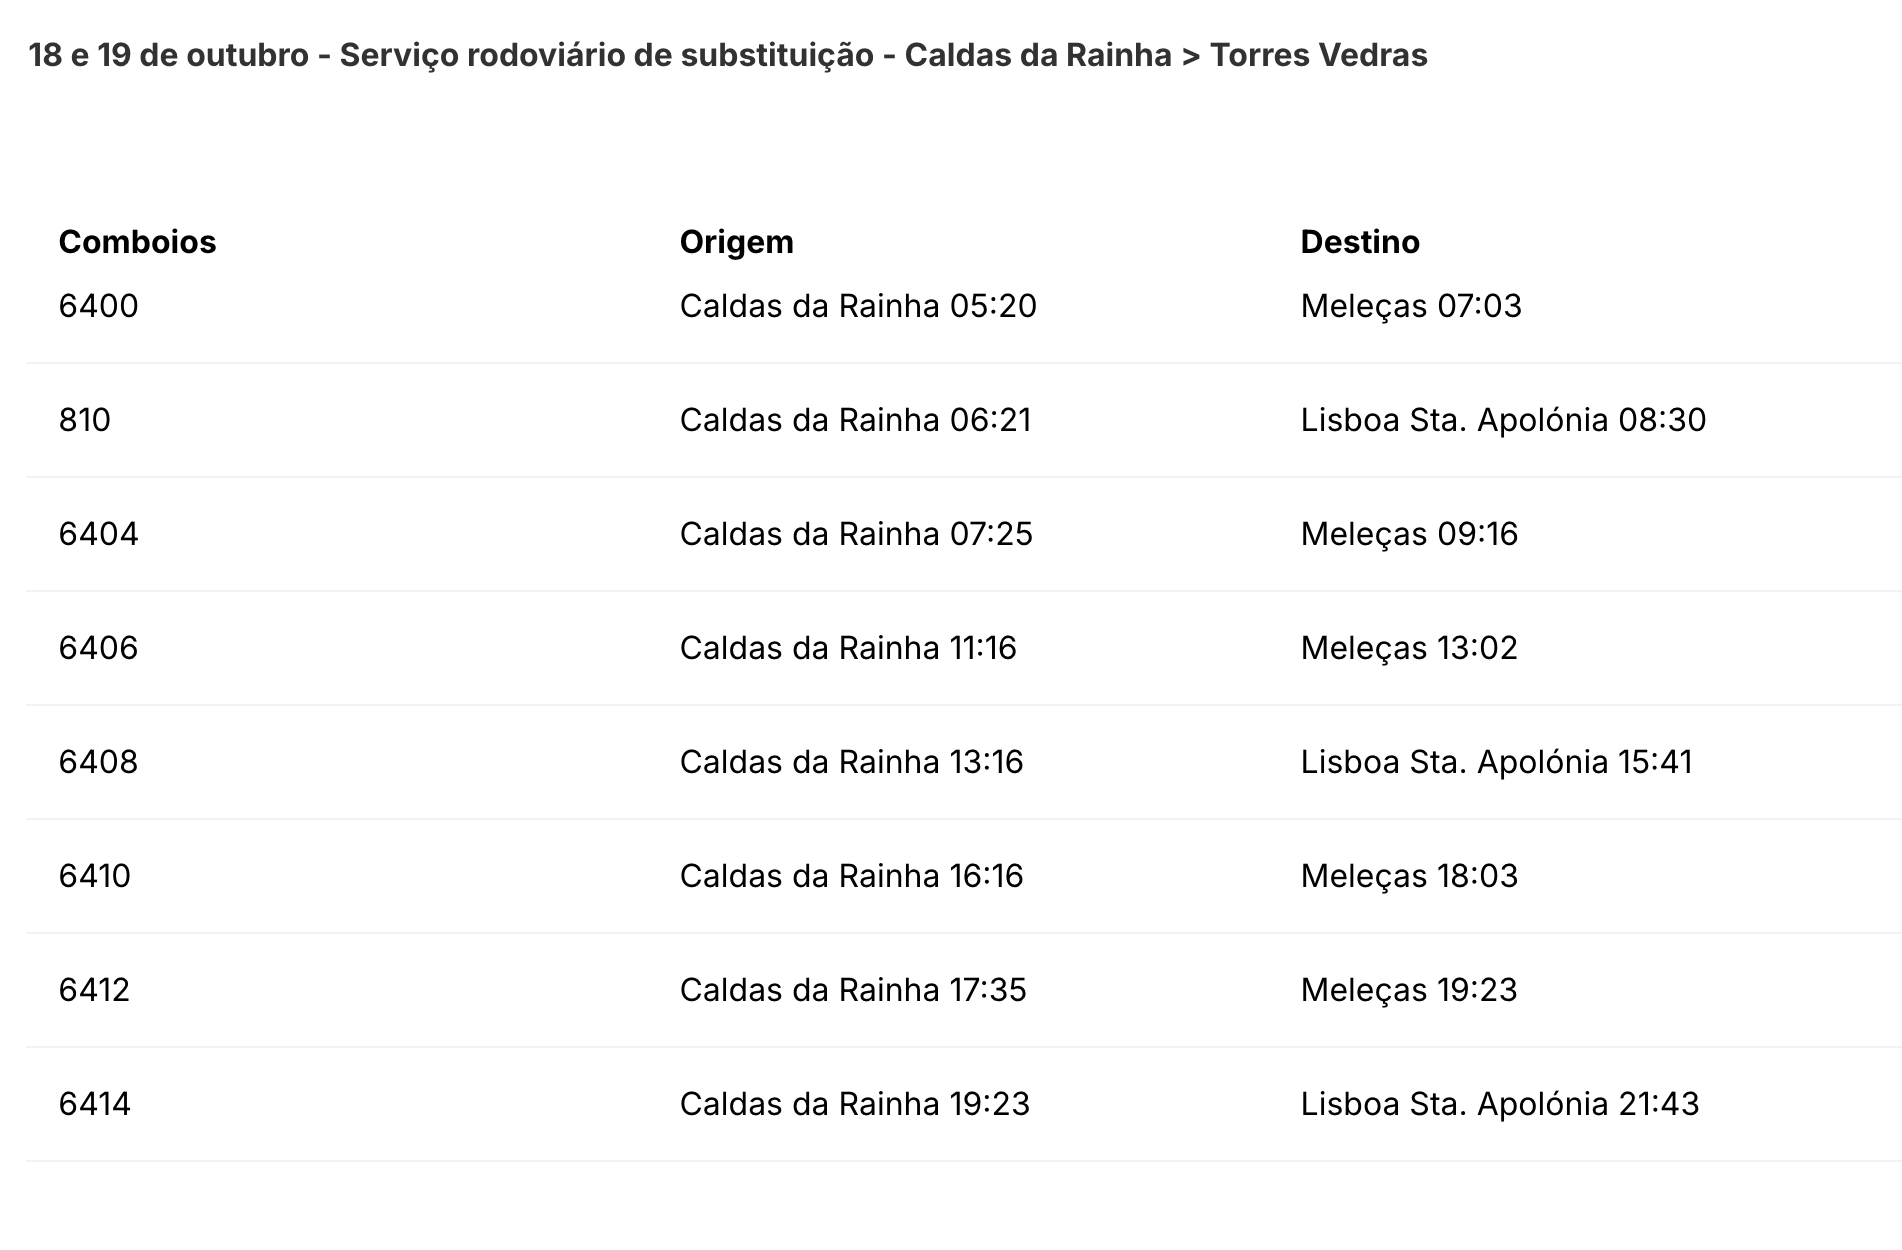Select train number 810

[x=84, y=420]
